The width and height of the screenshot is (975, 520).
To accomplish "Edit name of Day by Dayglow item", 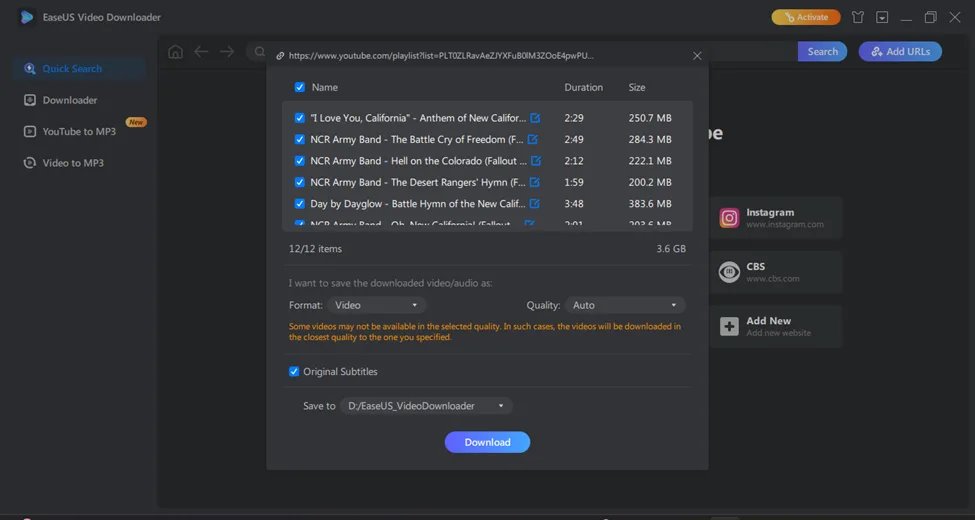I will point(534,203).
